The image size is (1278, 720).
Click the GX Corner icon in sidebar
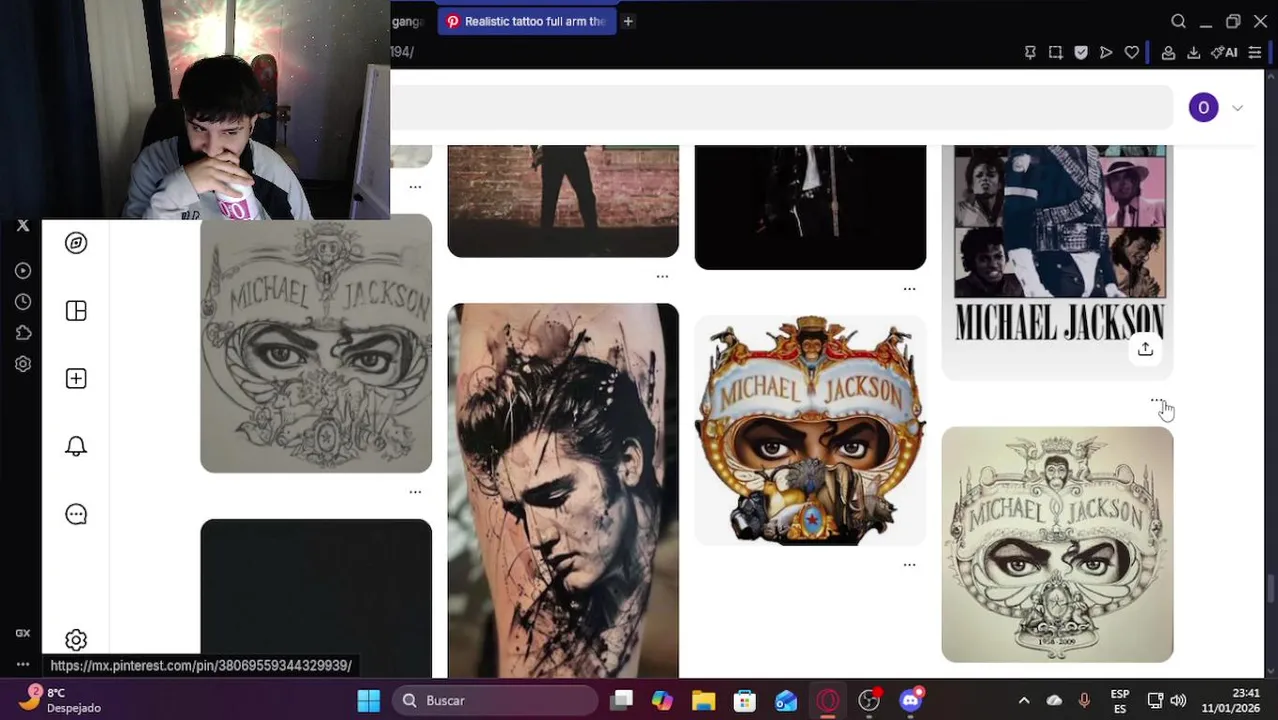[23, 633]
